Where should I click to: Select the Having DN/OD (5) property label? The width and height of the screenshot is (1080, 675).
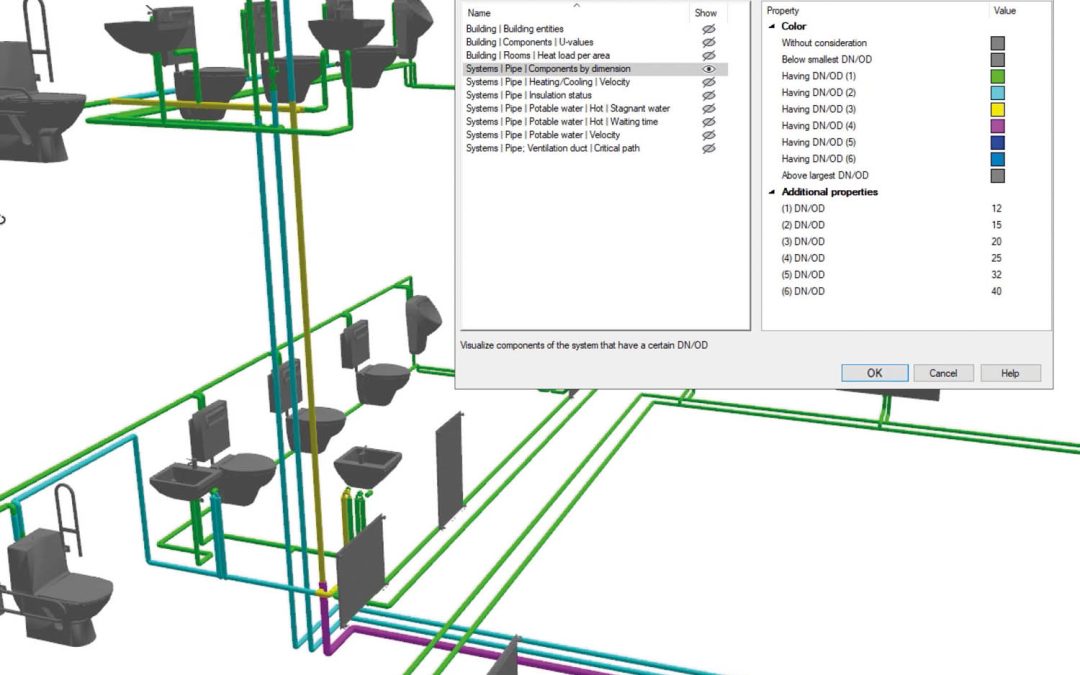(818, 142)
